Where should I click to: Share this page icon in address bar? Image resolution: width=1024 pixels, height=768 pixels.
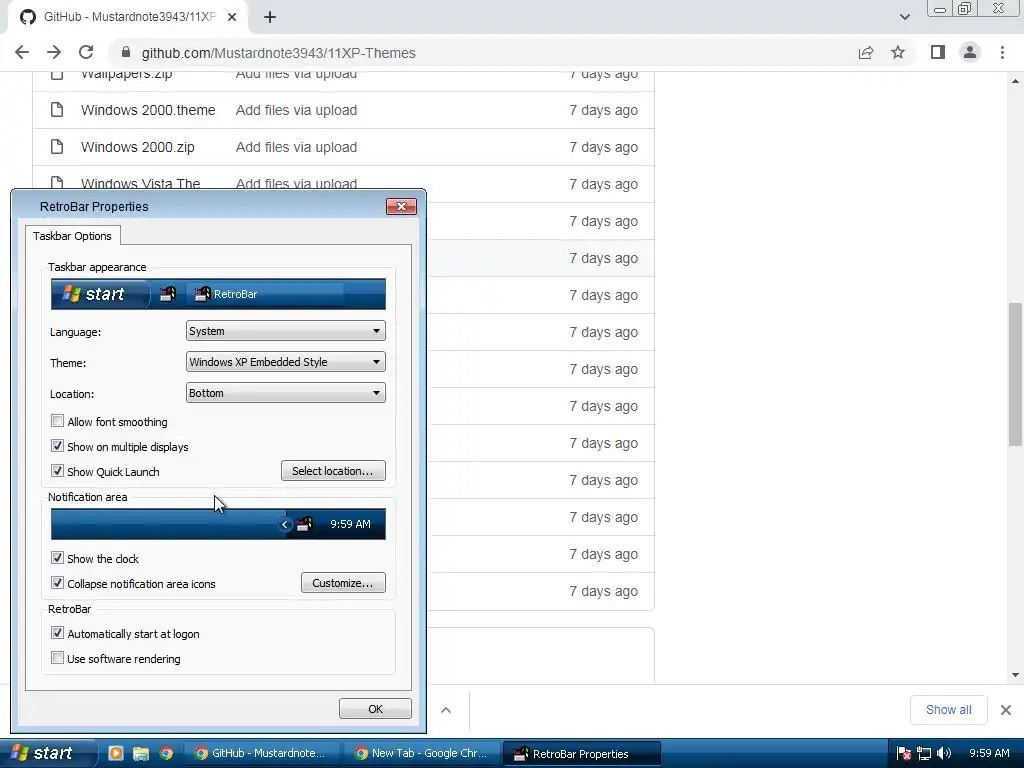tap(866, 52)
